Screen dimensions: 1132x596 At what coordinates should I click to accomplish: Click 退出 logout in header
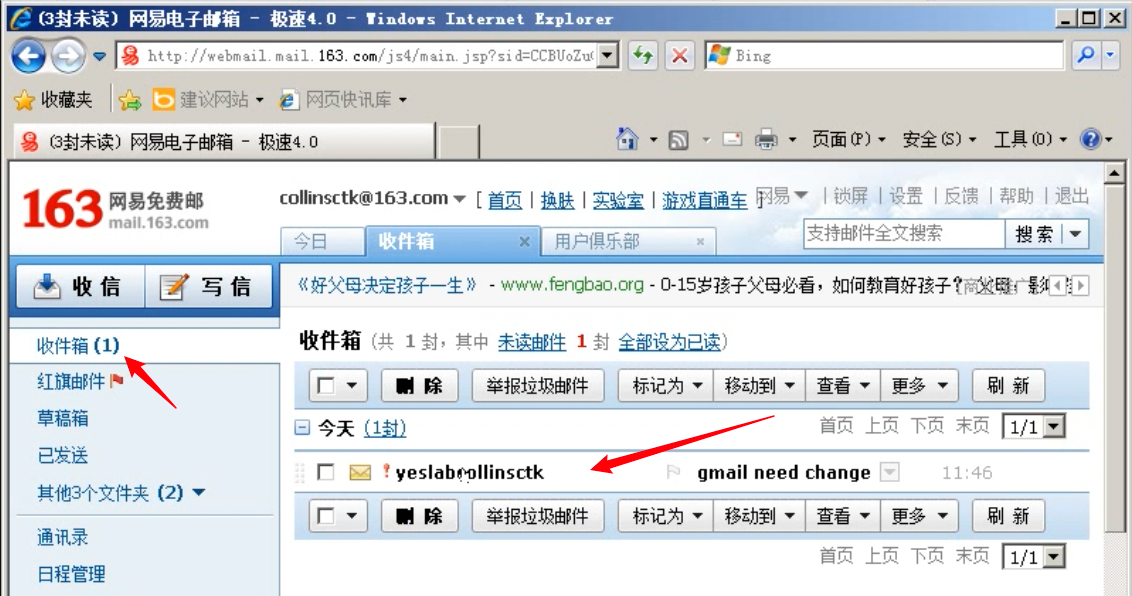pos(1071,196)
